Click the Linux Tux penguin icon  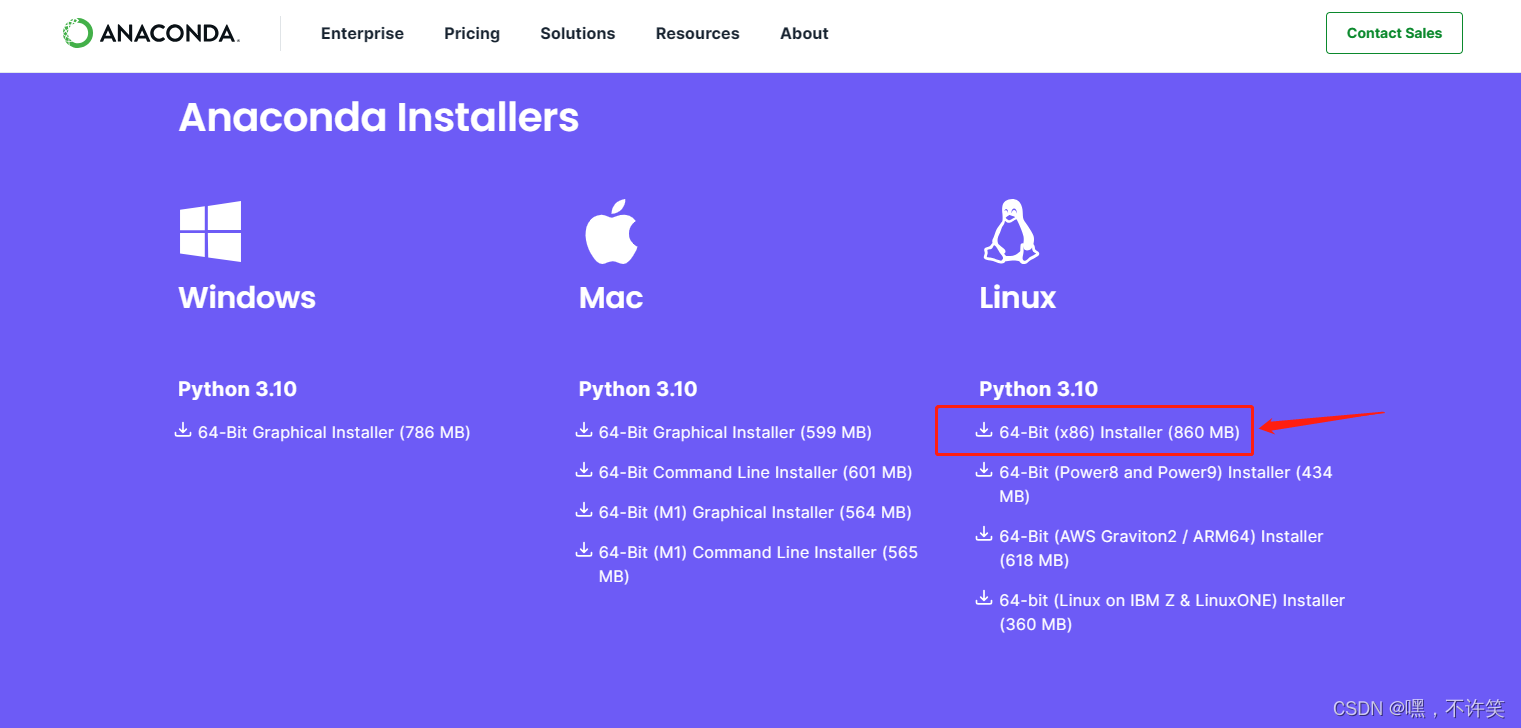[1011, 231]
